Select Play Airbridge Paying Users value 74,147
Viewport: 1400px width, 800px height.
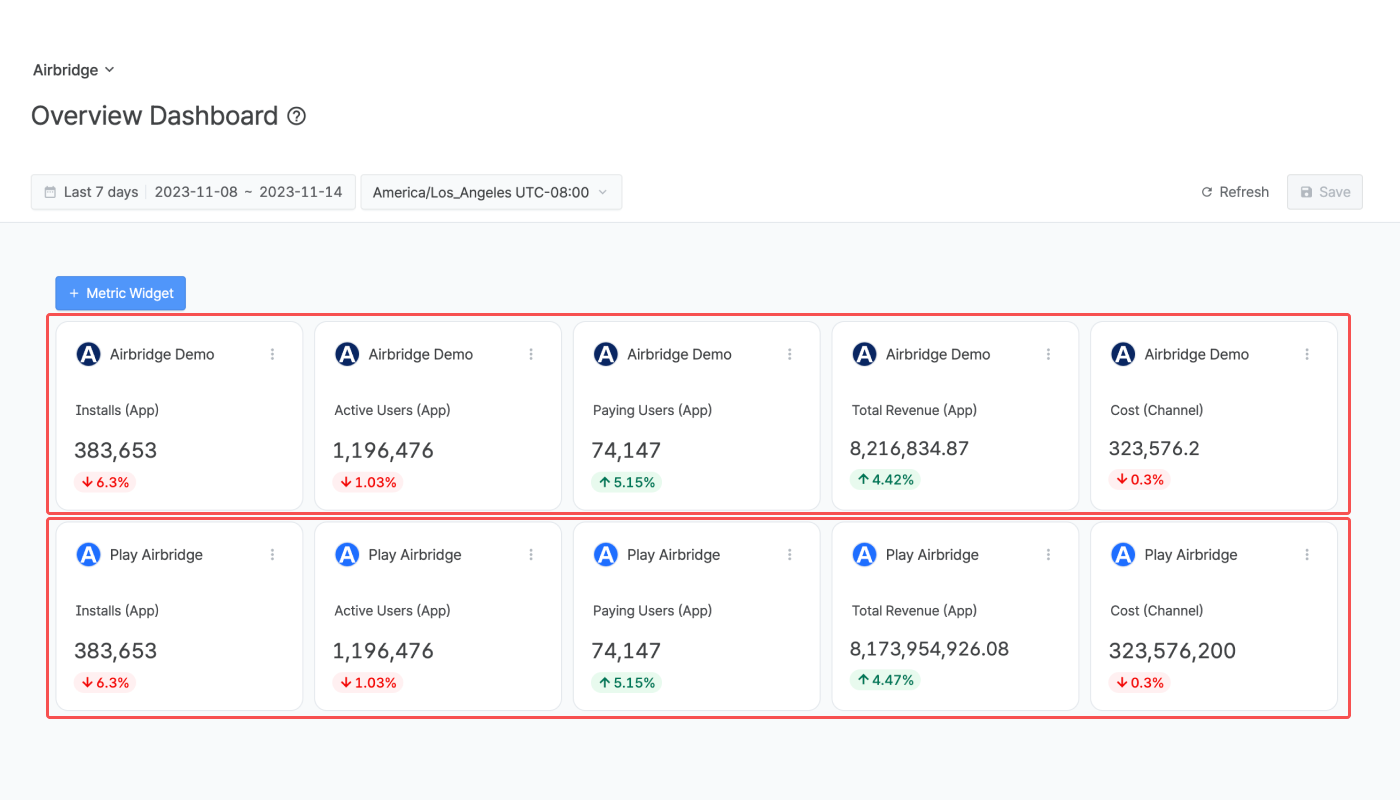click(626, 651)
